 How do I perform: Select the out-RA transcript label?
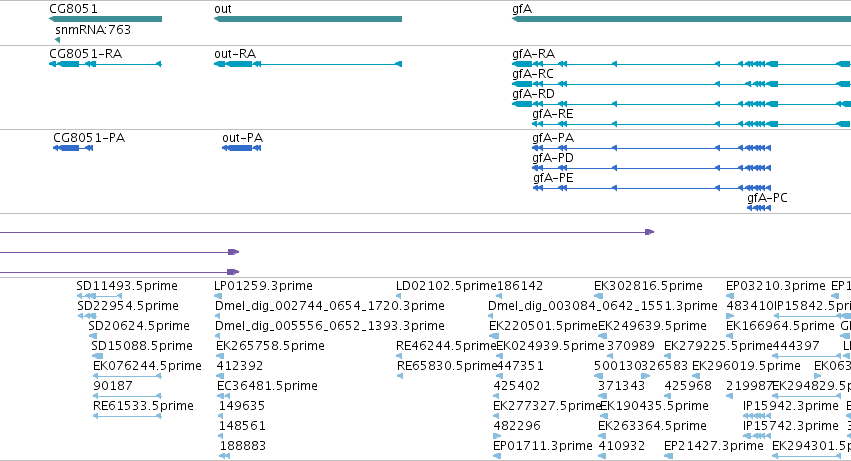click(x=235, y=54)
